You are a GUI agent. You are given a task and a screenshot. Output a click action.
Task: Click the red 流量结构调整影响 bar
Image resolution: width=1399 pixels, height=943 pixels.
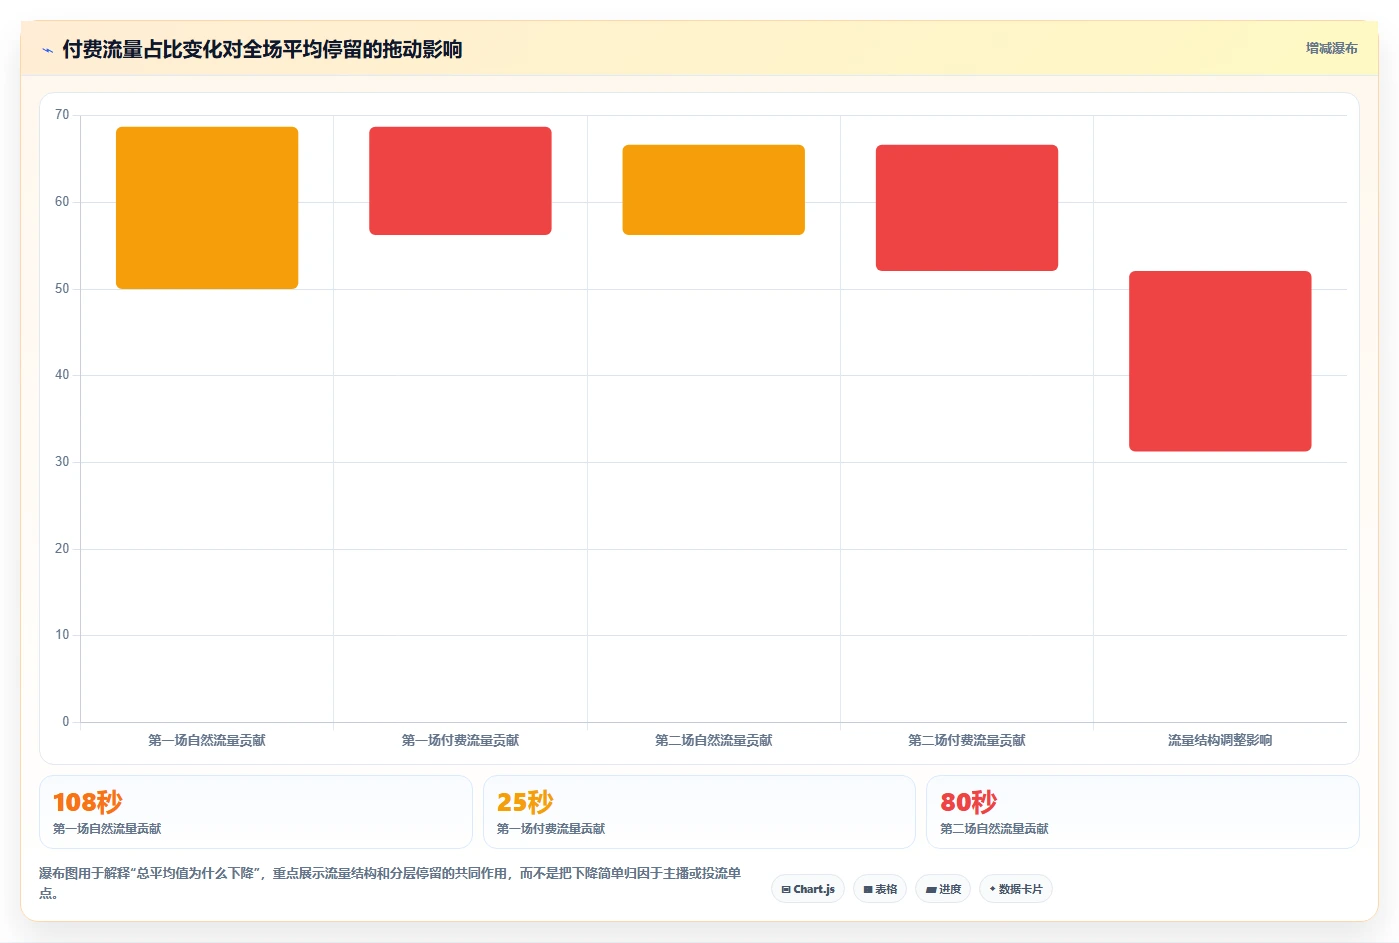tap(1220, 361)
